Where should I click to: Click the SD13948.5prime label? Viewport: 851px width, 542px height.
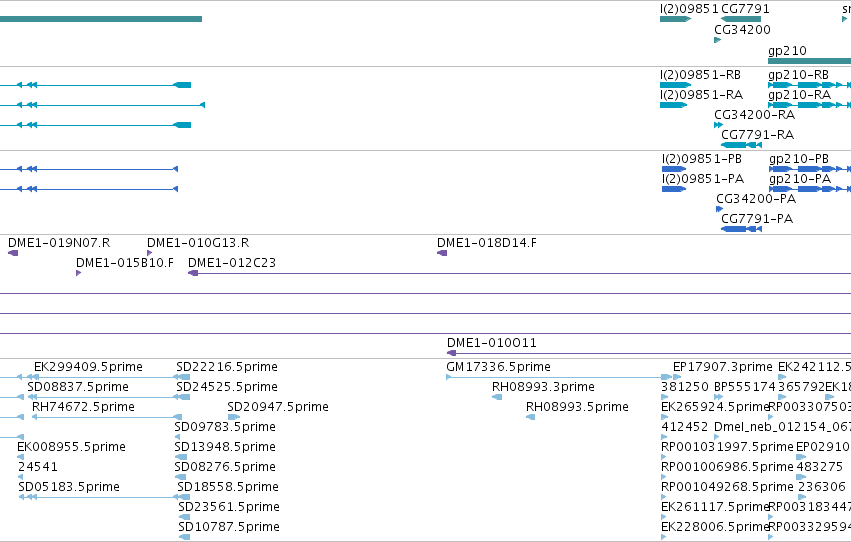(x=225, y=447)
